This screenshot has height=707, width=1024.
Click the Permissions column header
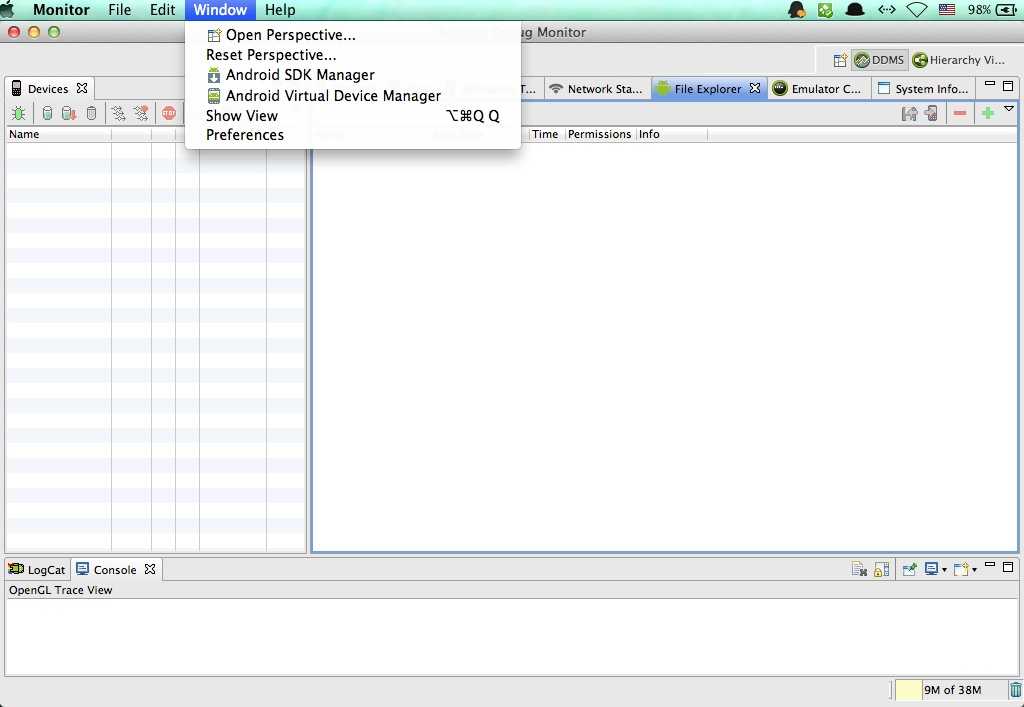(600, 134)
